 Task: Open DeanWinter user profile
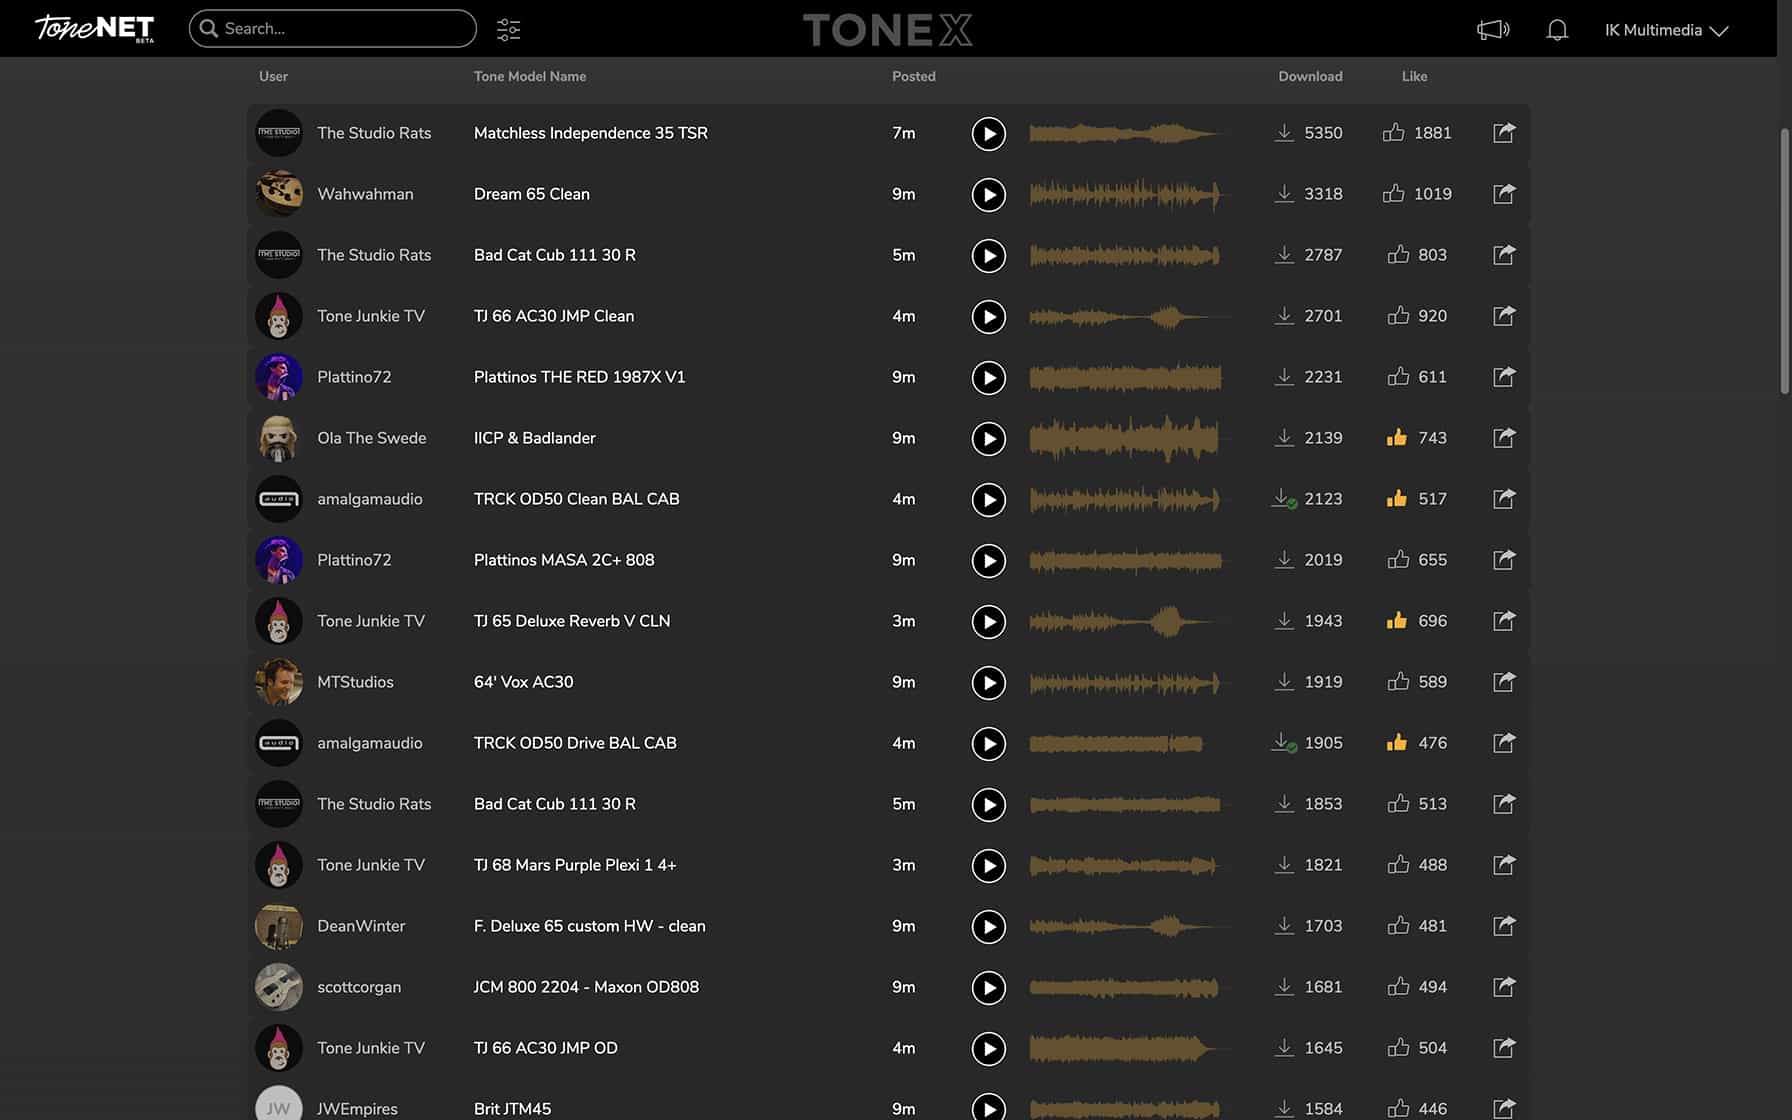pos(361,926)
